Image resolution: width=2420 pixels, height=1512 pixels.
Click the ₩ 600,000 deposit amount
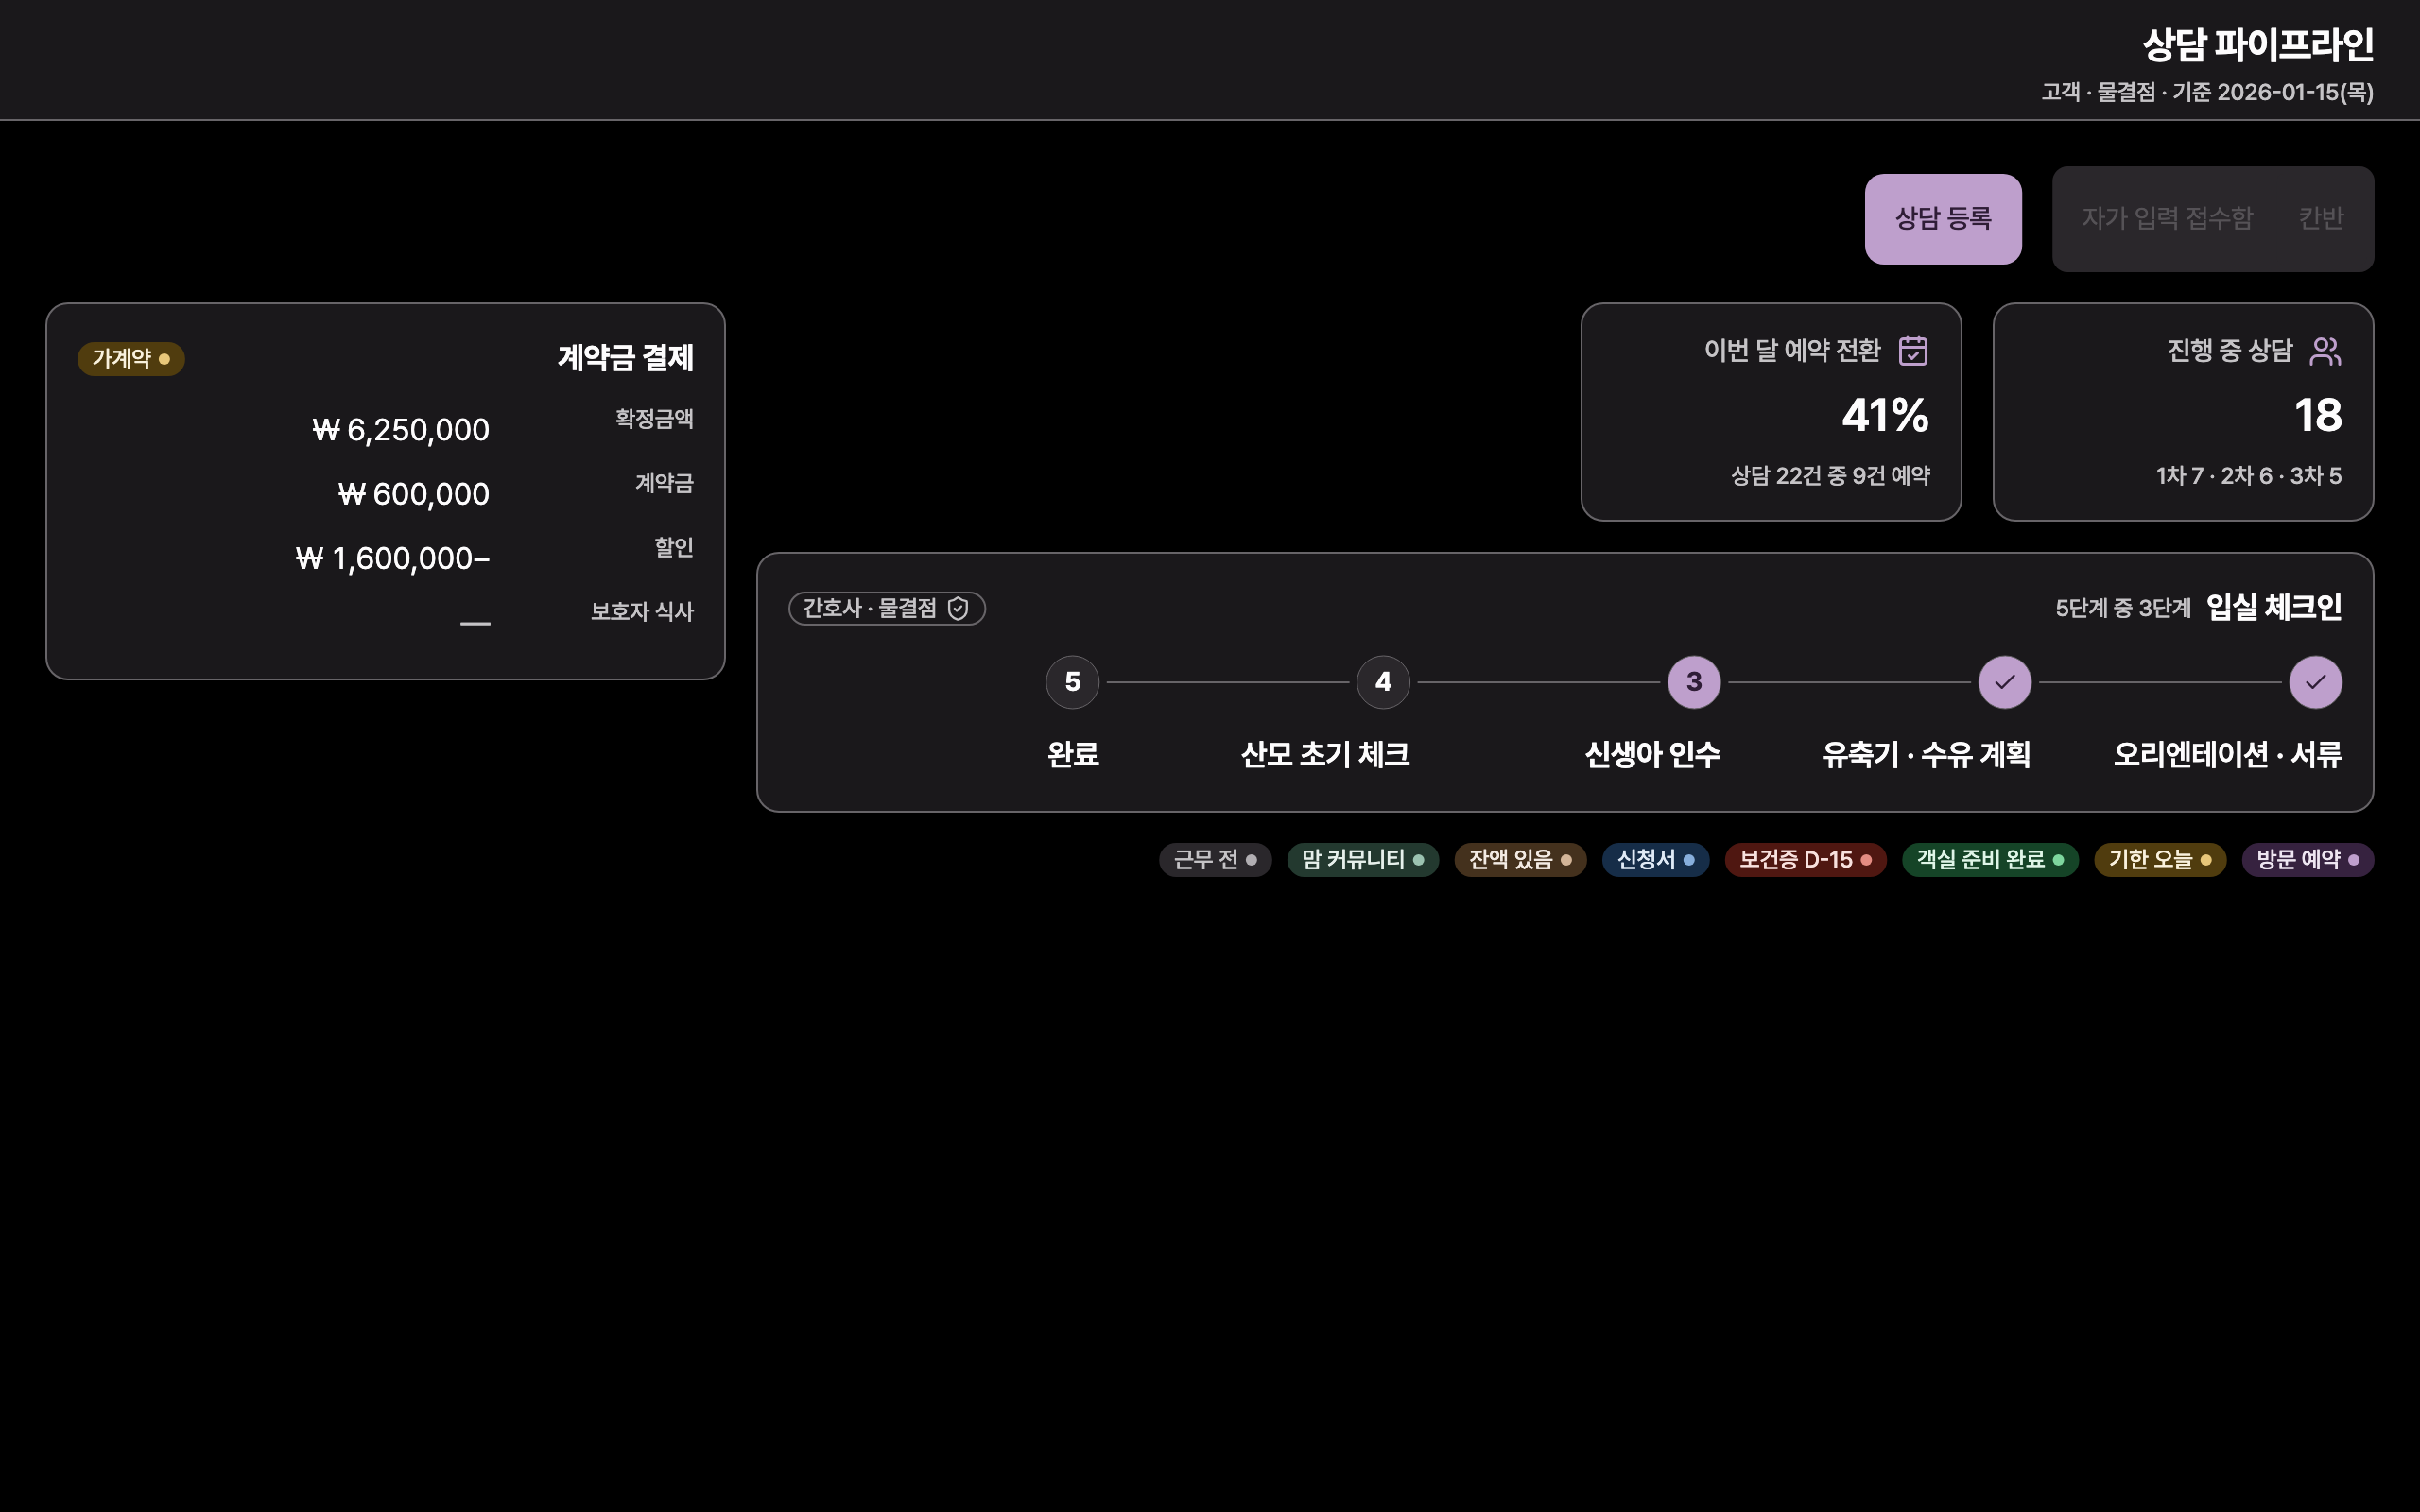pos(414,494)
